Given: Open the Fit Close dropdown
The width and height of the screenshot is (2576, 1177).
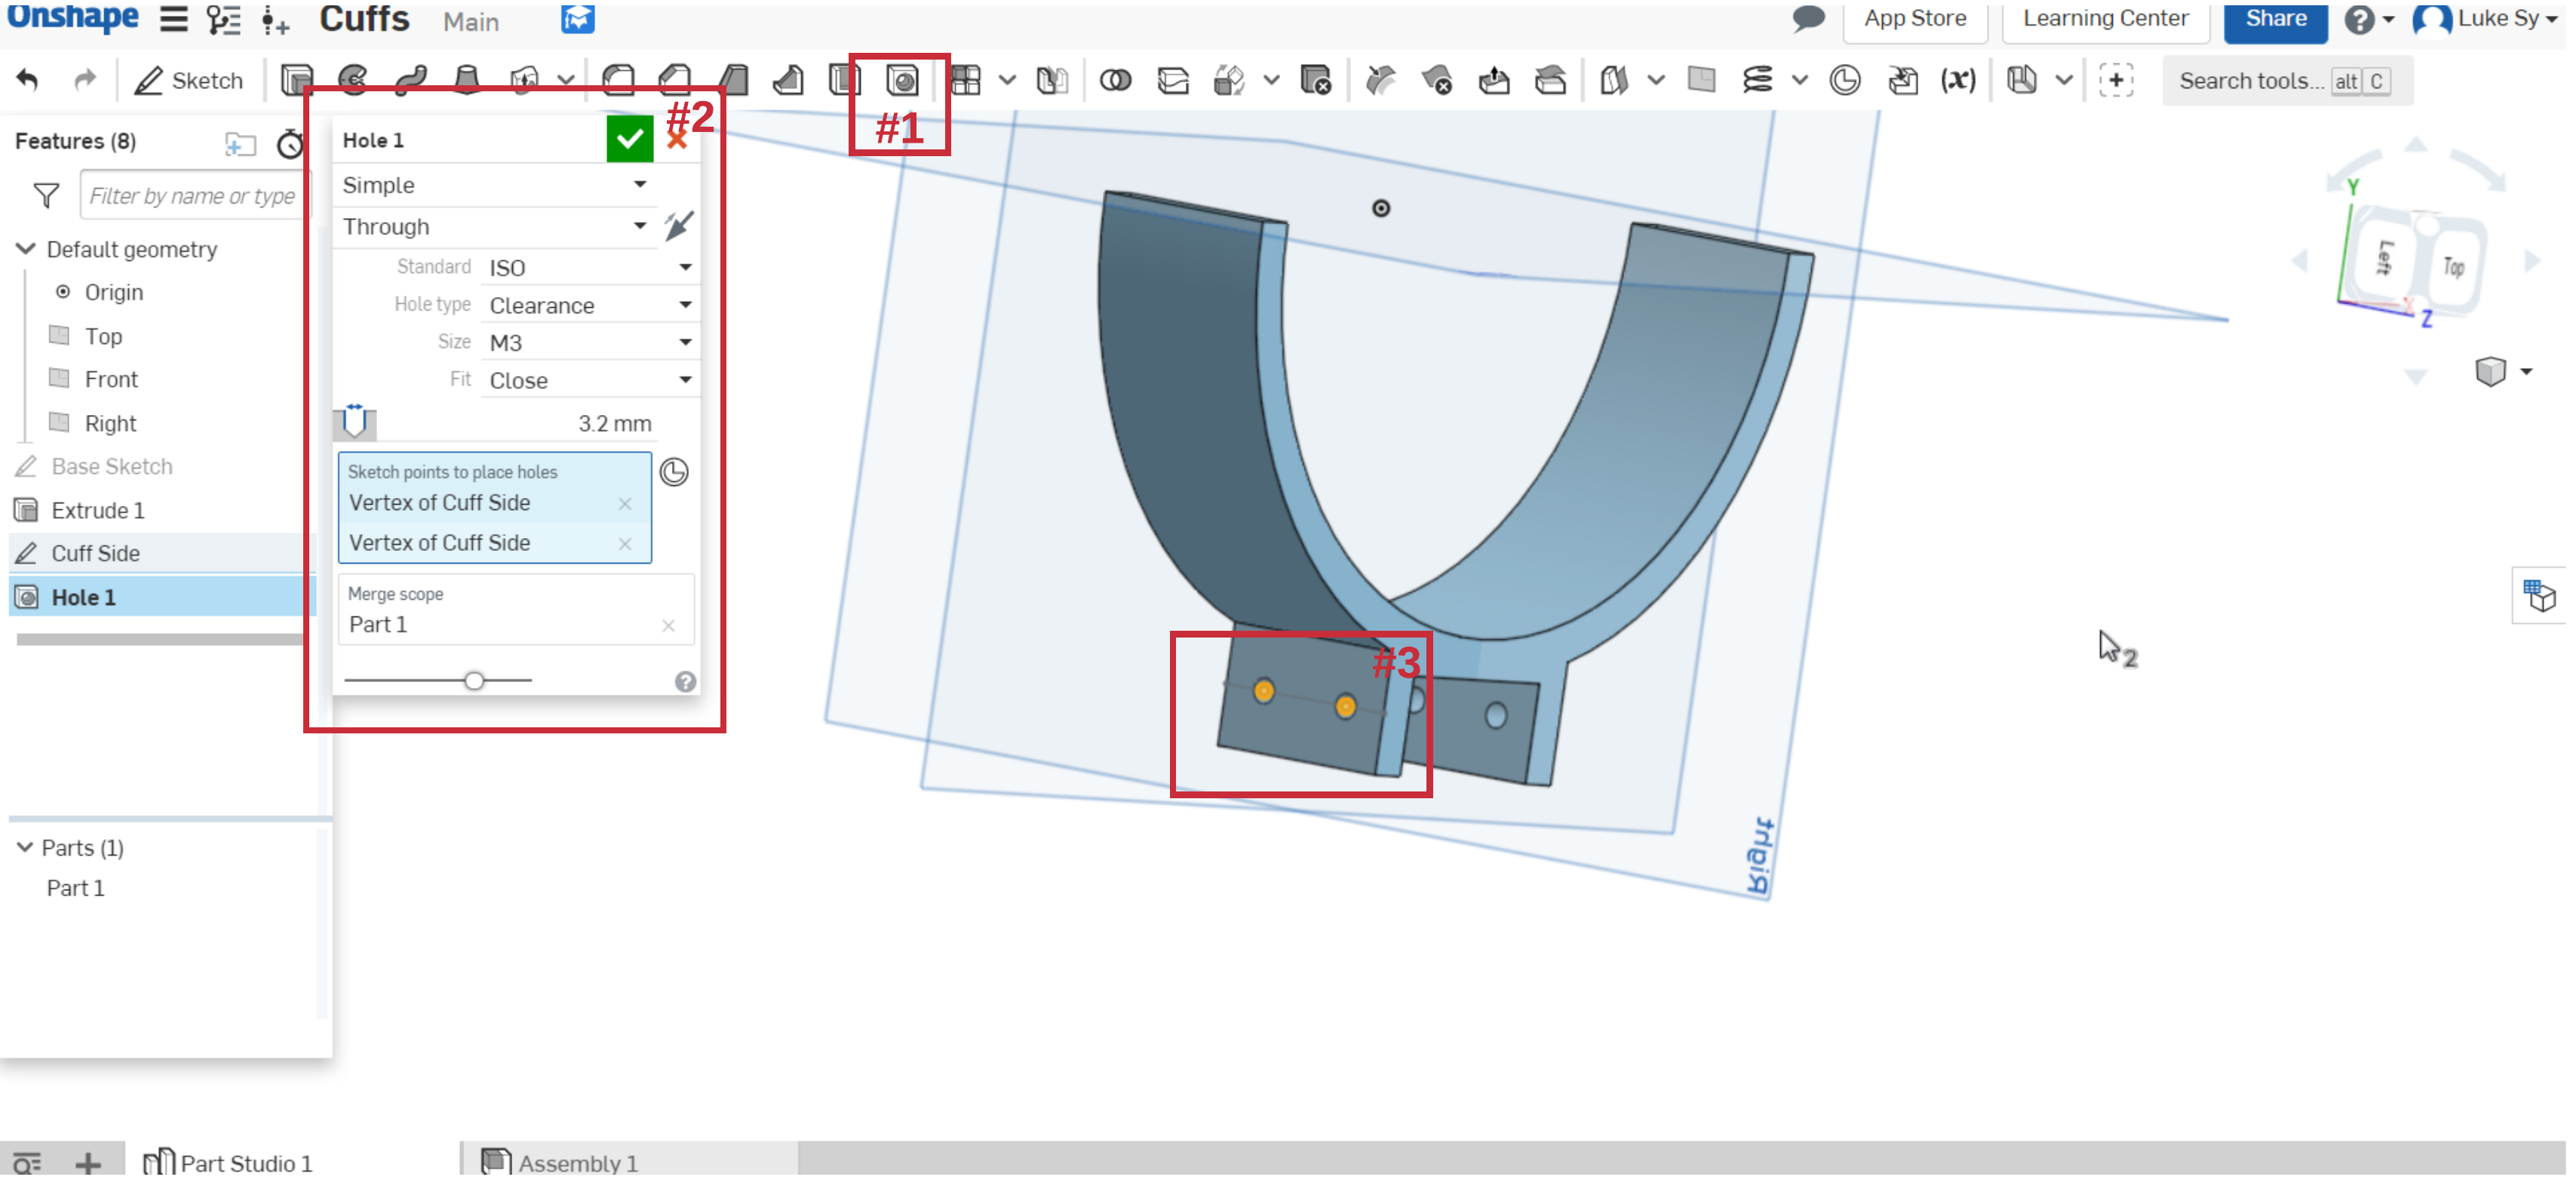Looking at the screenshot, I should [590, 380].
